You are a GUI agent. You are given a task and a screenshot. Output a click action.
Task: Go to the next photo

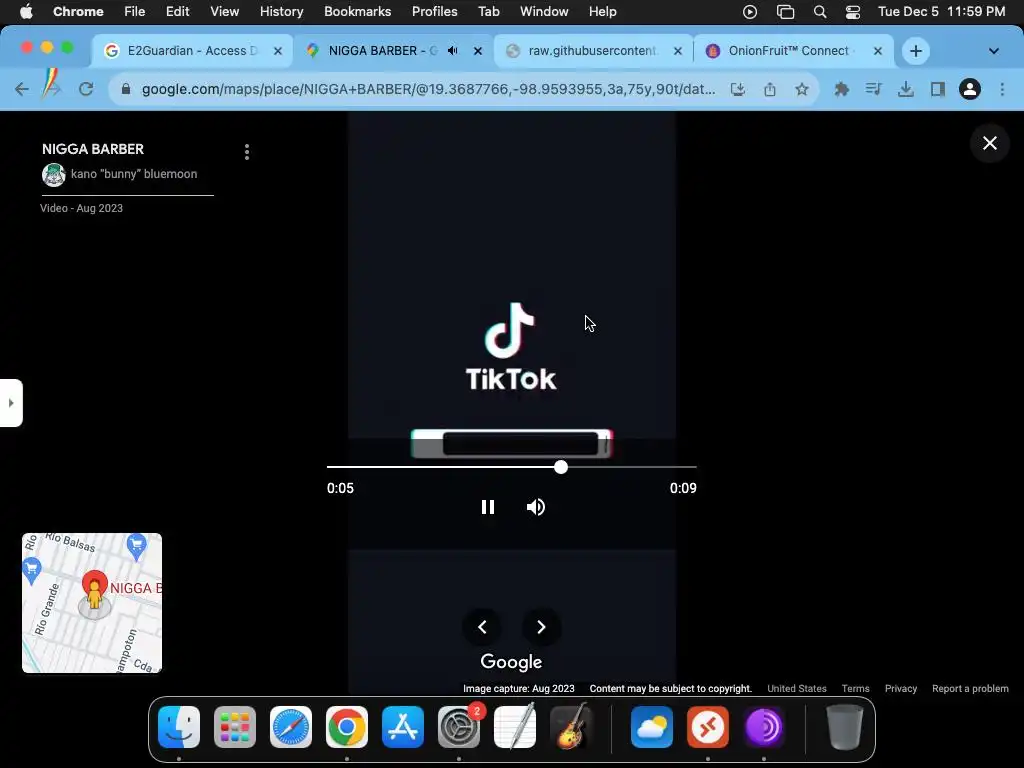pos(541,627)
